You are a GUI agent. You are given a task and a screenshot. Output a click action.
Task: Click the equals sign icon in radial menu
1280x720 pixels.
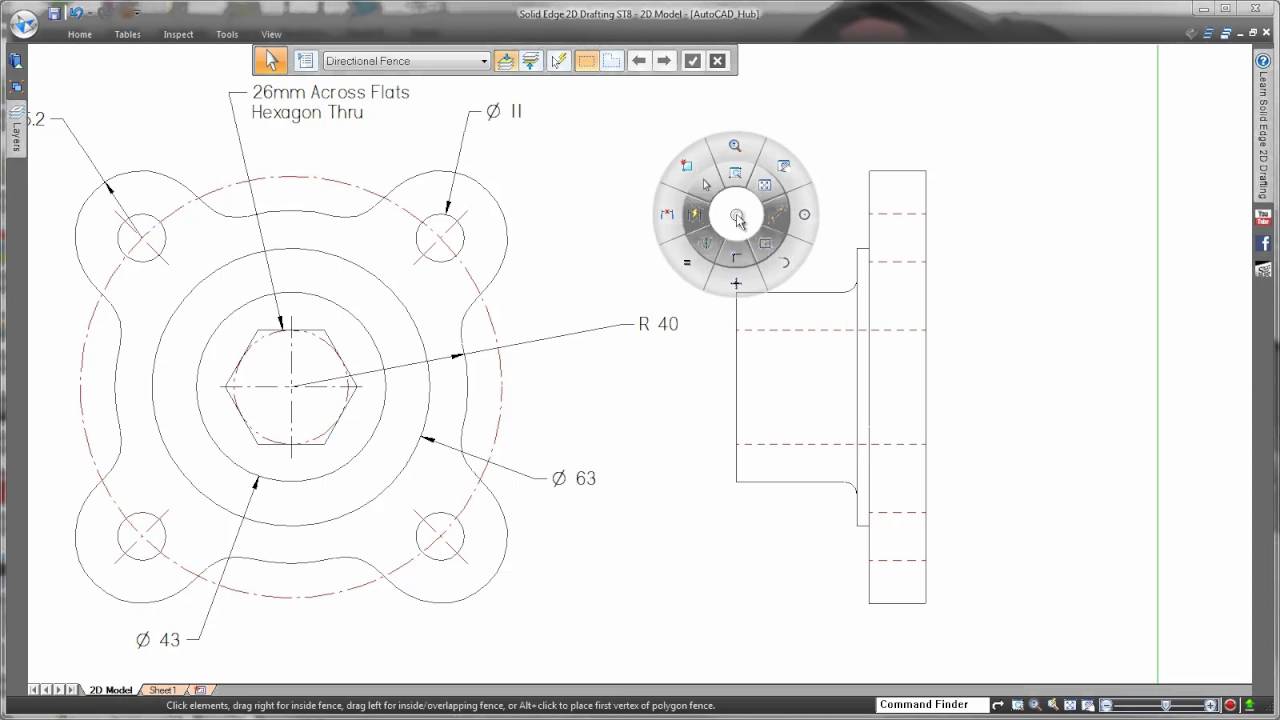687,262
